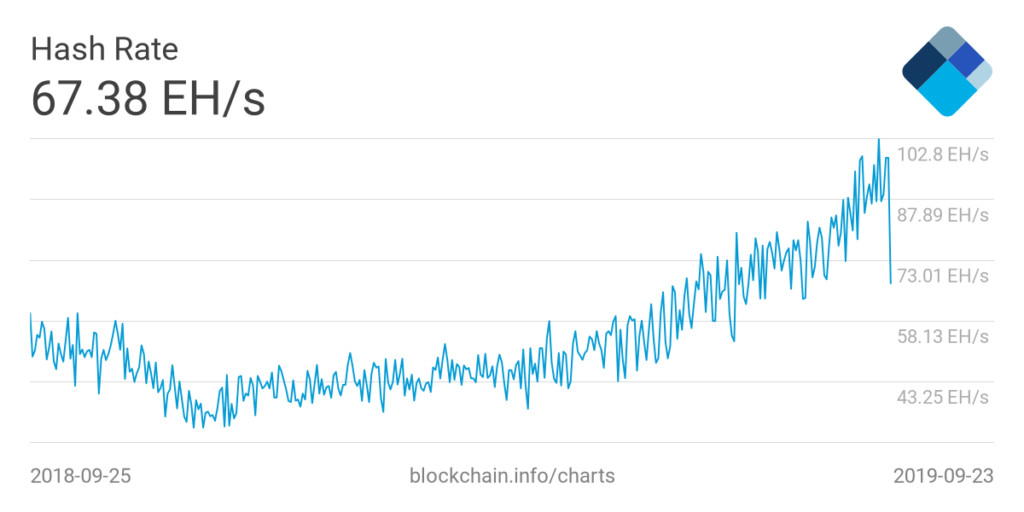
Task: Click the 102.8 EH/s axis label
Action: point(943,155)
